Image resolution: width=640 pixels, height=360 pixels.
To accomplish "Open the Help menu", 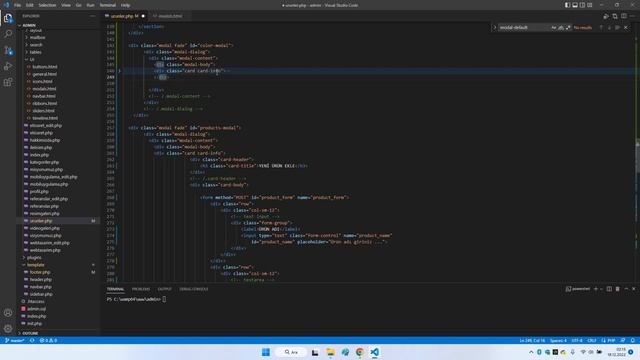I will 125,5.
